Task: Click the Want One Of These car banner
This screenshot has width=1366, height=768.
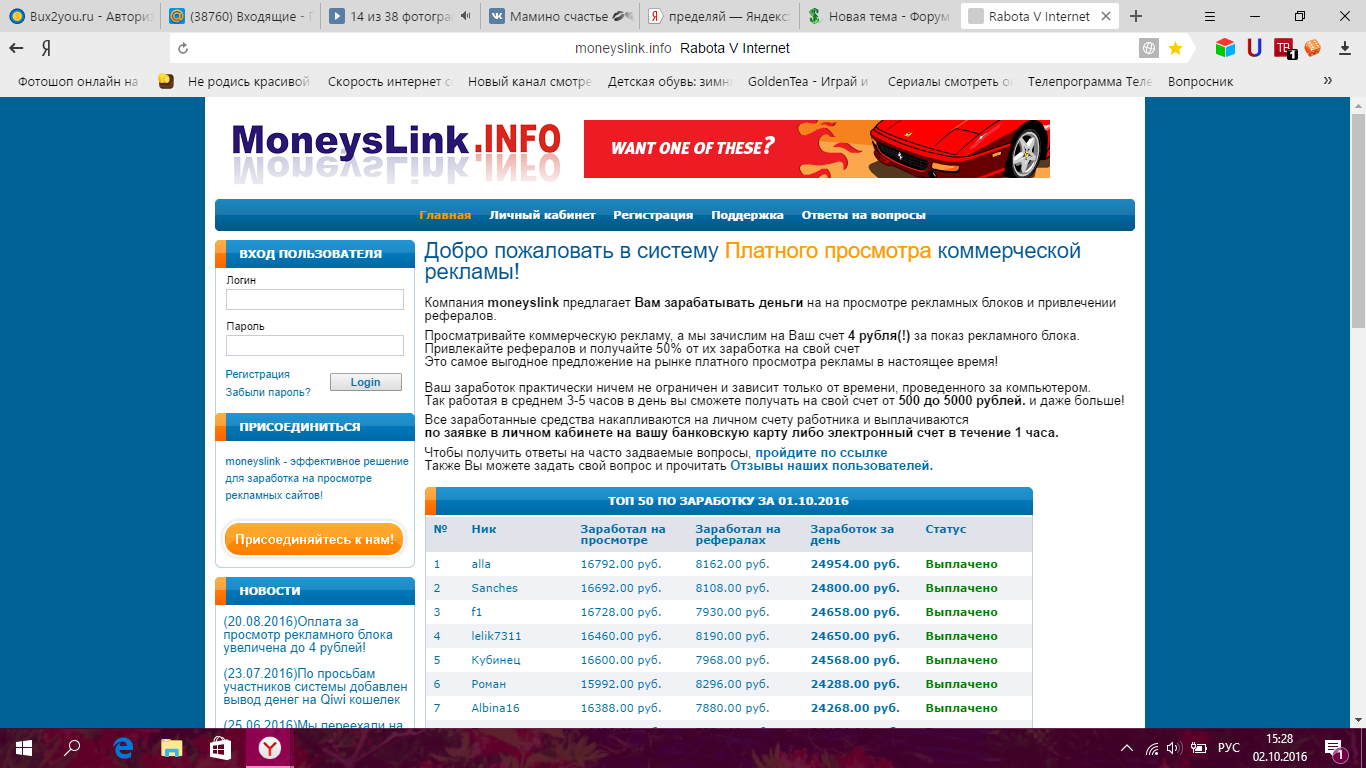Action: point(817,149)
